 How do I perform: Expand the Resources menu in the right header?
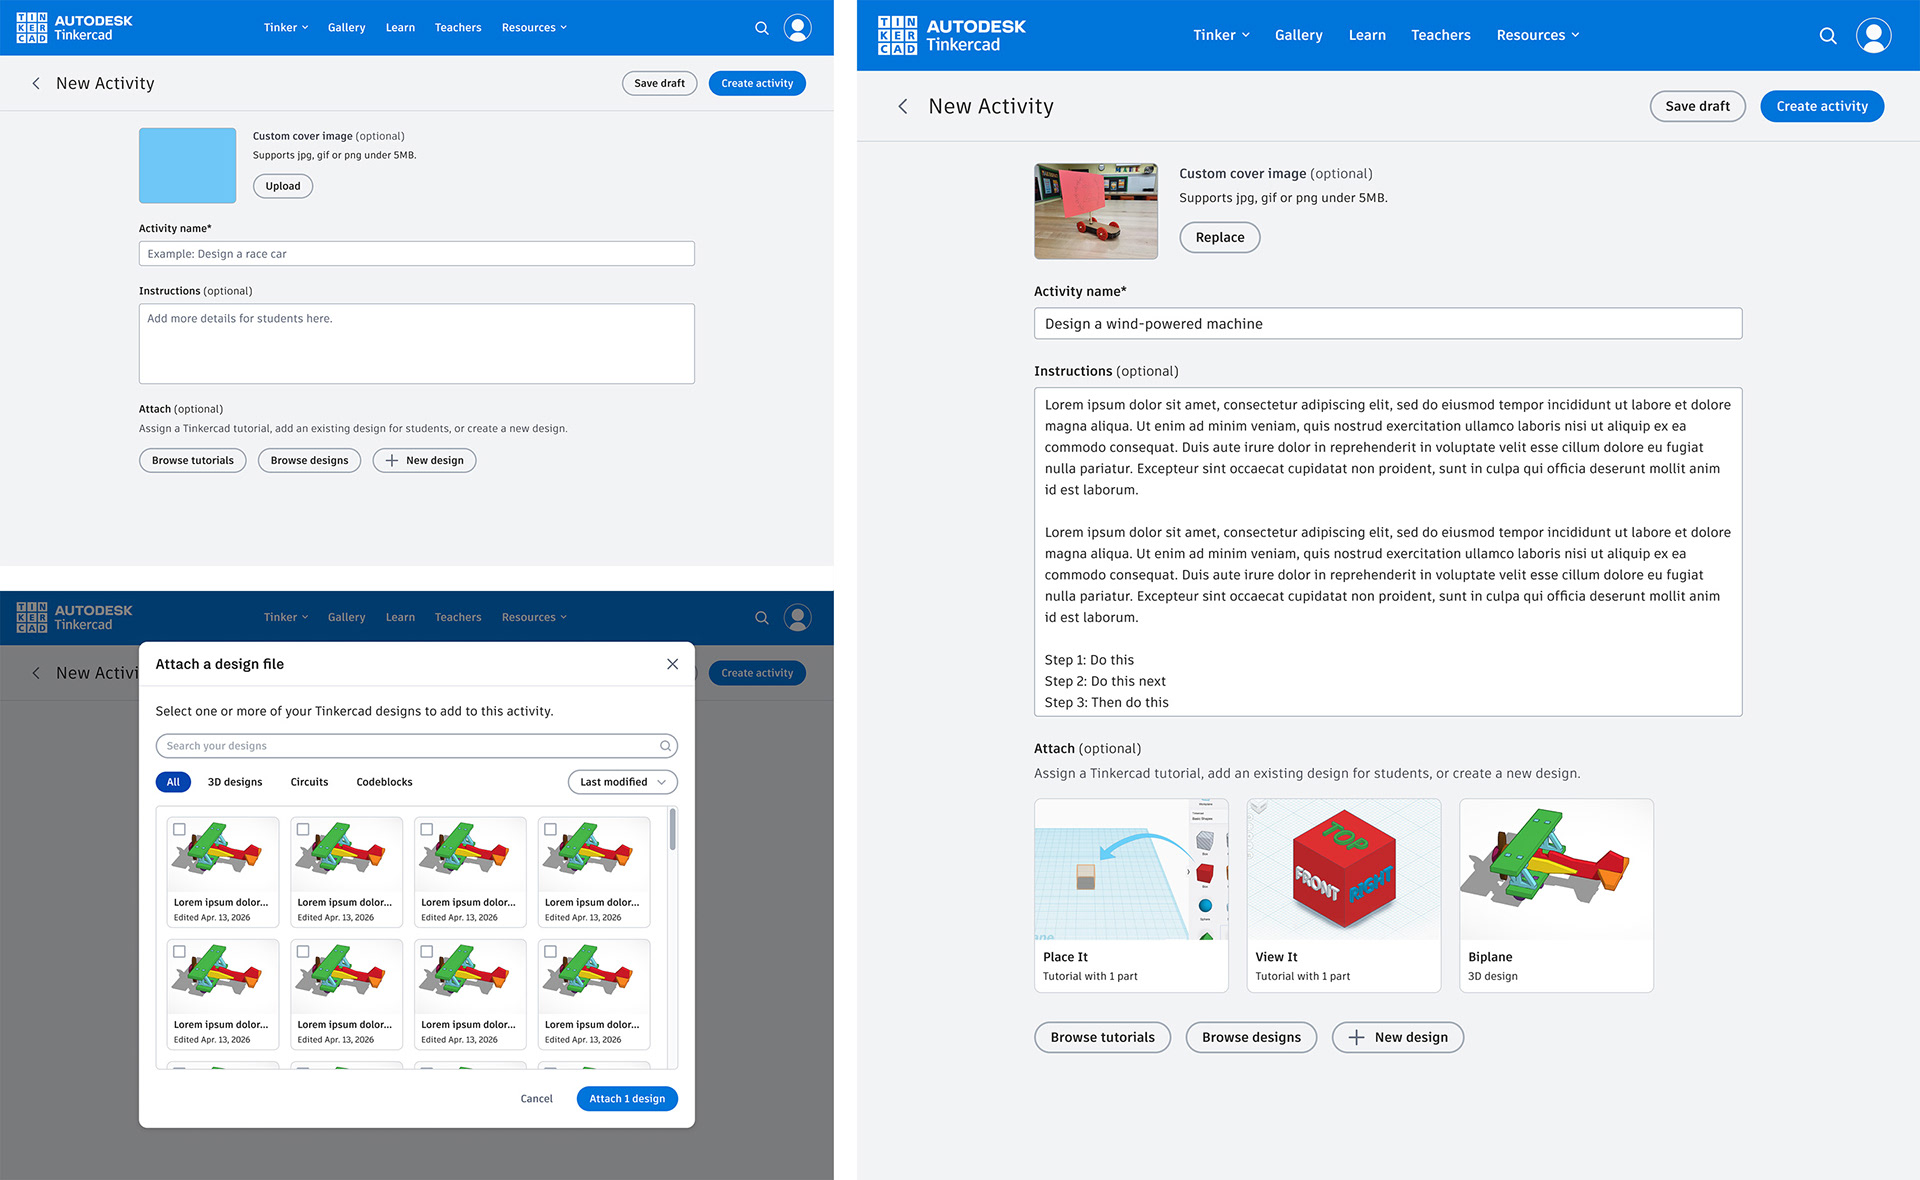1537,35
